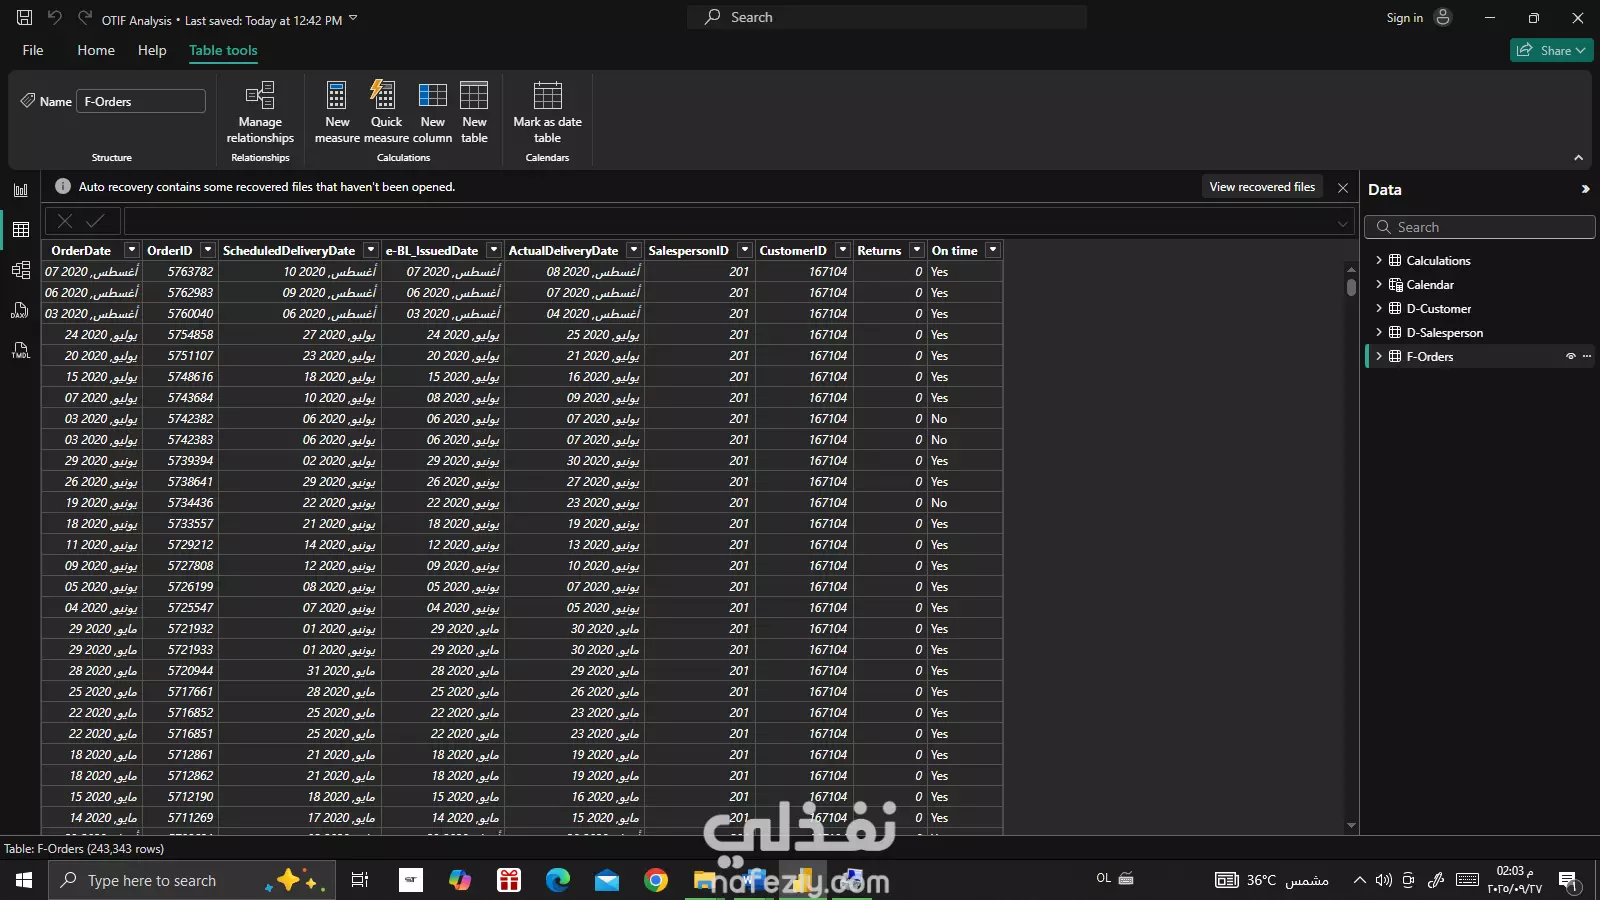Image resolution: width=1600 pixels, height=900 pixels.
Task: Click the Data pane Search field
Action: [x=1479, y=227]
